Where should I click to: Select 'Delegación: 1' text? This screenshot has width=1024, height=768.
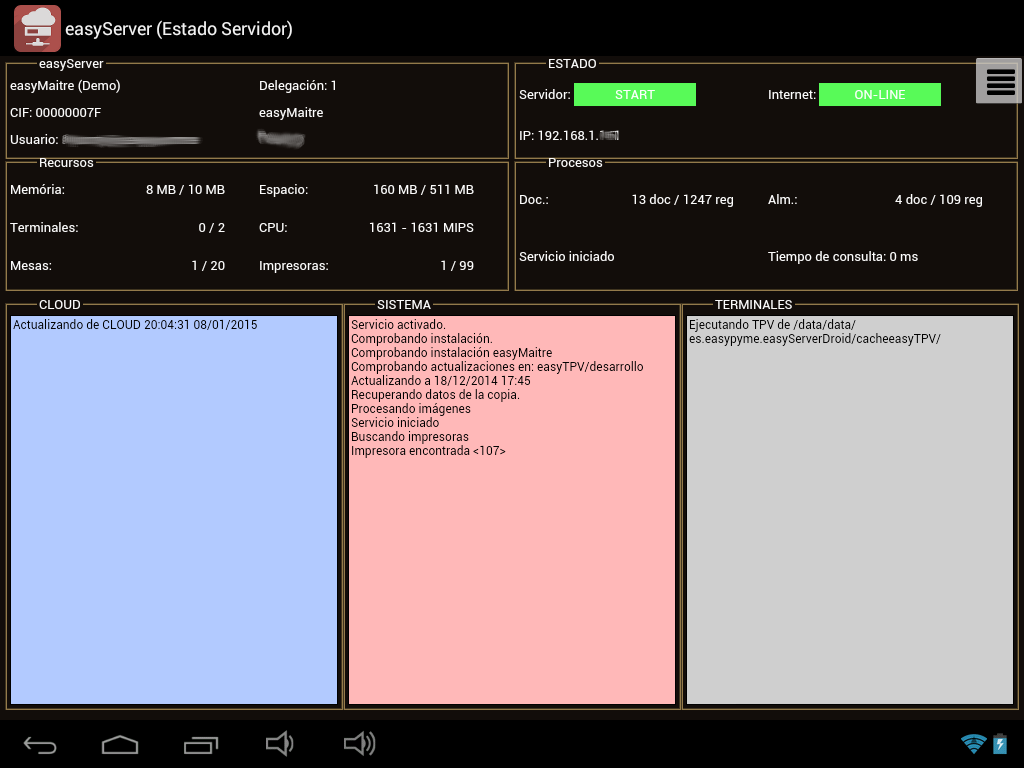298,86
